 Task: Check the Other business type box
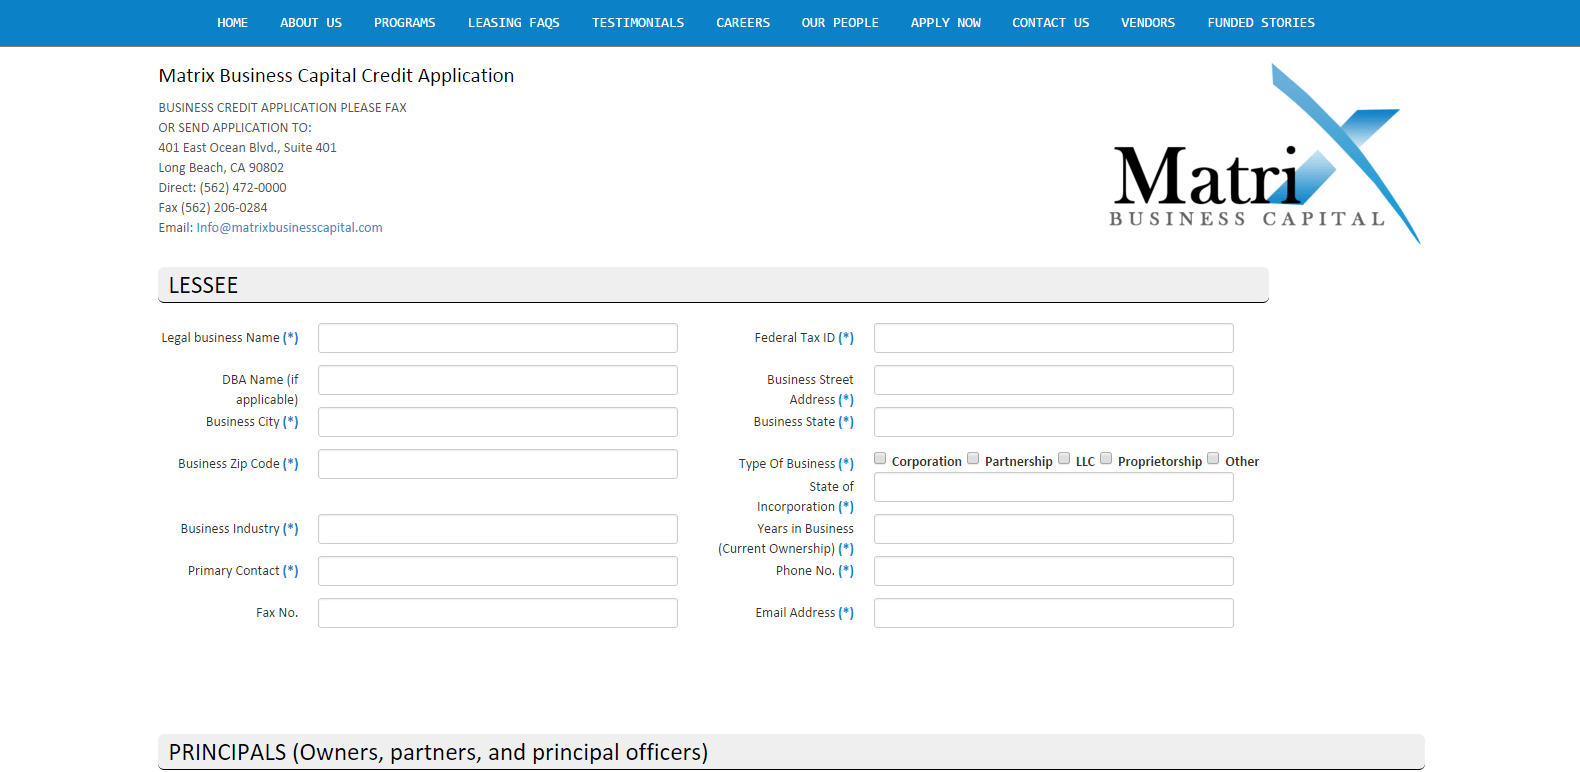point(1213,458)
